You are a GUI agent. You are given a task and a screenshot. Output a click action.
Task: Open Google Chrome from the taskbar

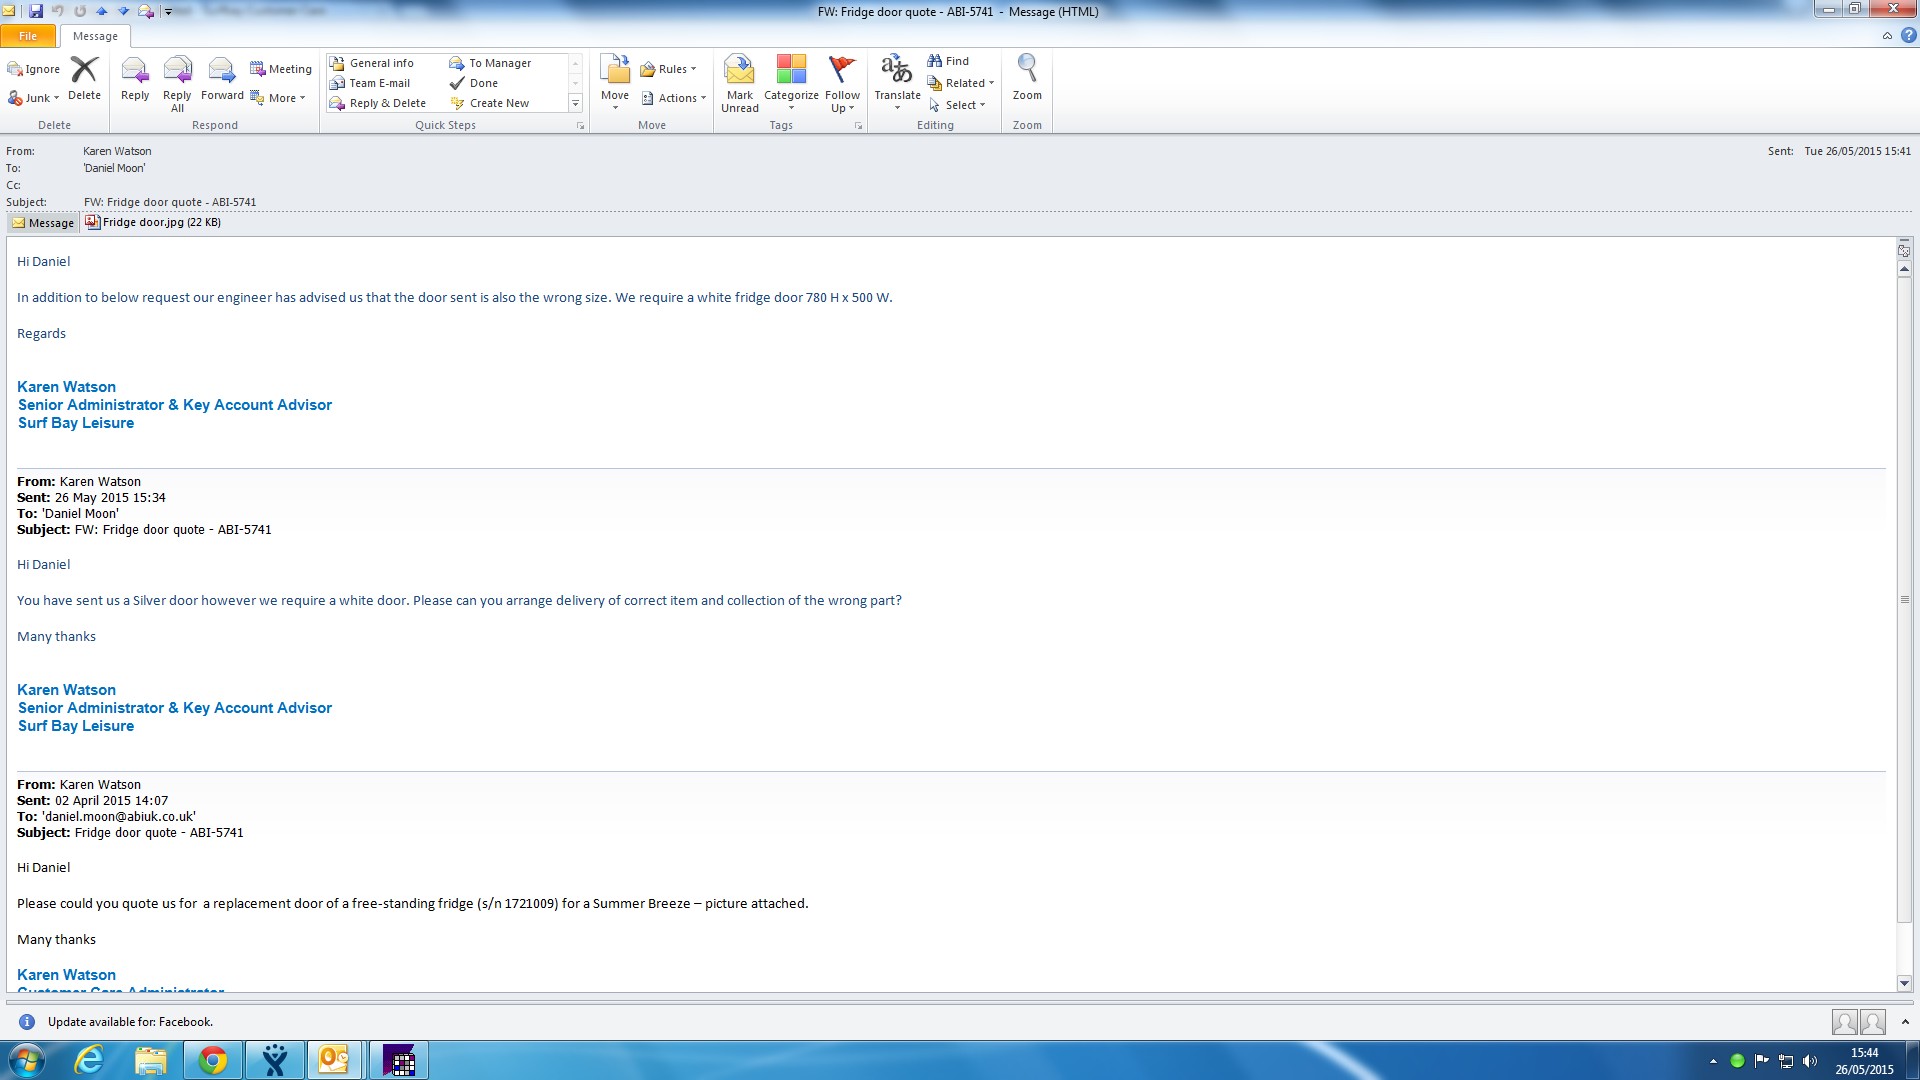point(212,1060)
